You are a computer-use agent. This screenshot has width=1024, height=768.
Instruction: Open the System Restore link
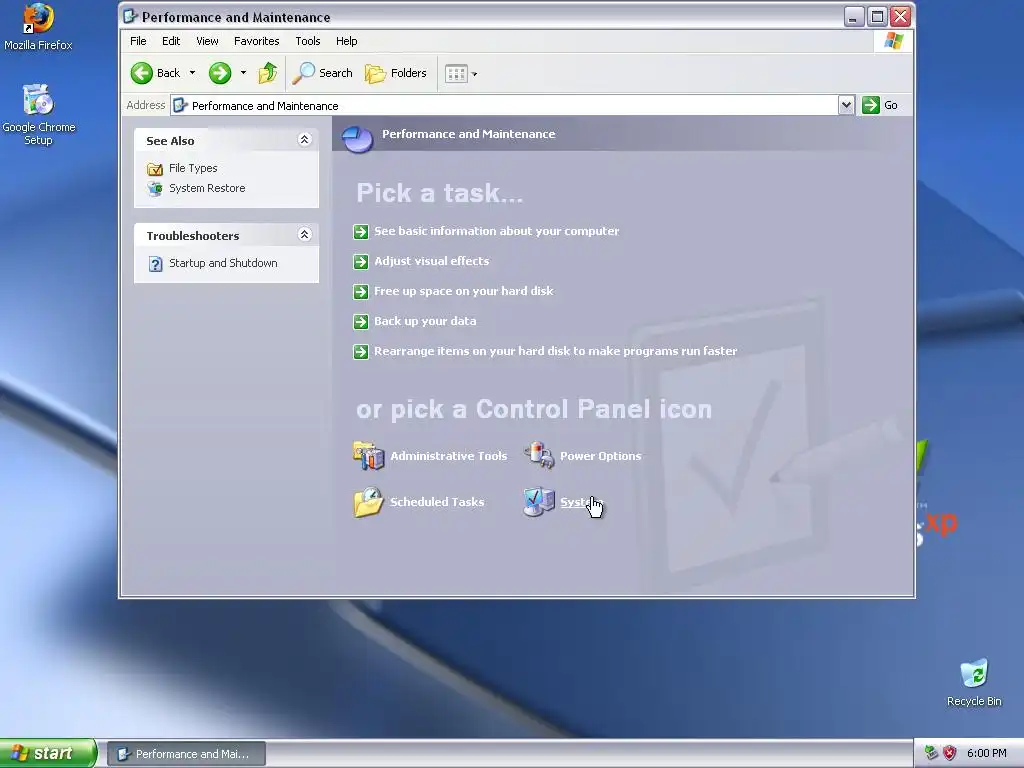click(x=207, y=188)
